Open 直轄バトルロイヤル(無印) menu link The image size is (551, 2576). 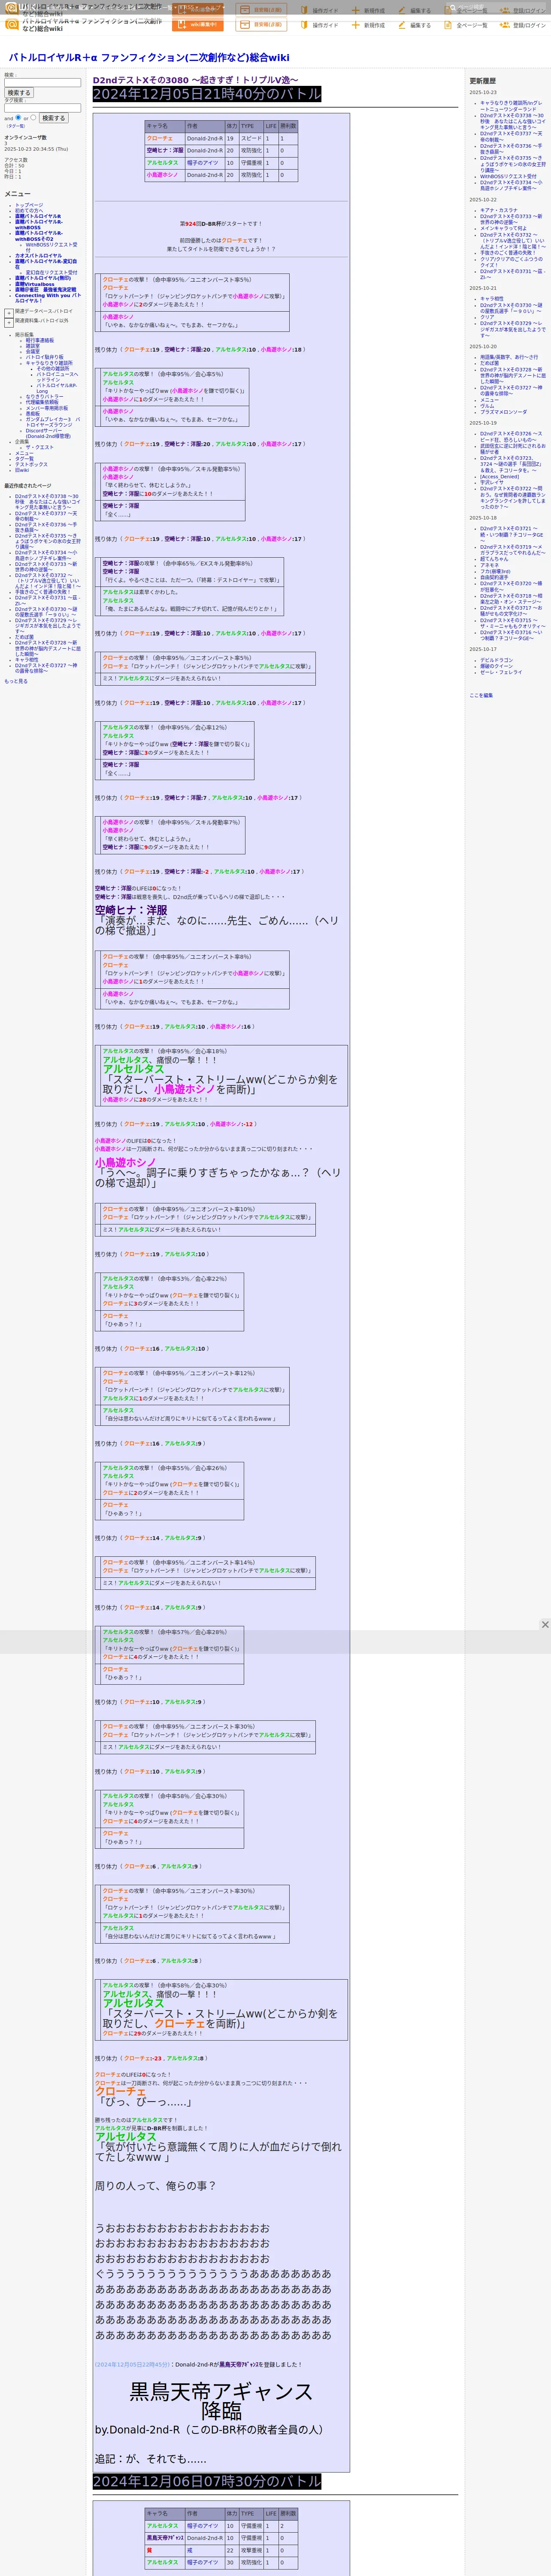tap(43, 278)
